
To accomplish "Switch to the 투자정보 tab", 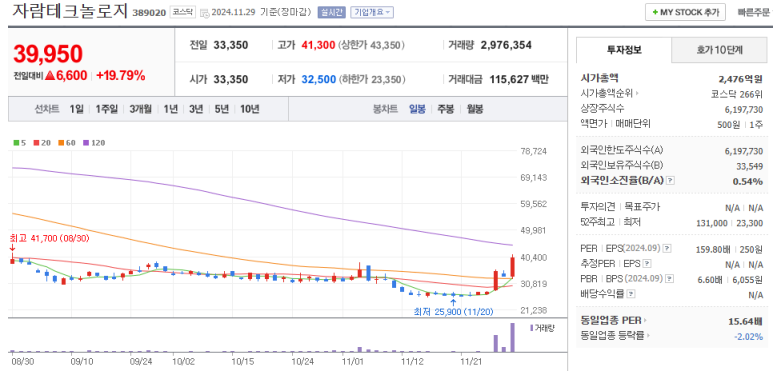I will [x=624, y=50].
